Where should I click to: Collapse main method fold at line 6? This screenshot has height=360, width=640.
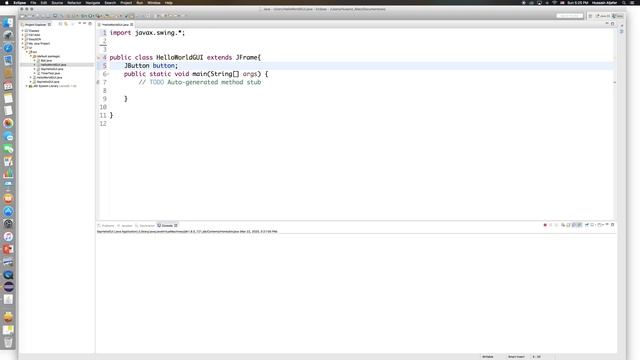pos(108,74)
